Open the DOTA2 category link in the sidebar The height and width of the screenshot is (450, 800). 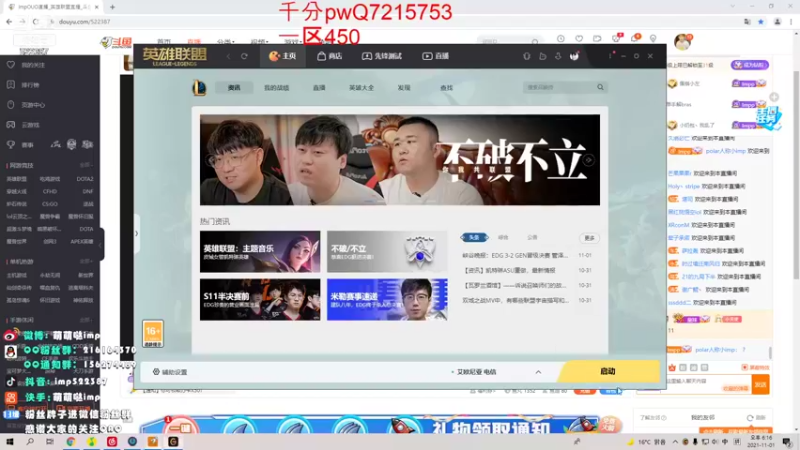85,179
